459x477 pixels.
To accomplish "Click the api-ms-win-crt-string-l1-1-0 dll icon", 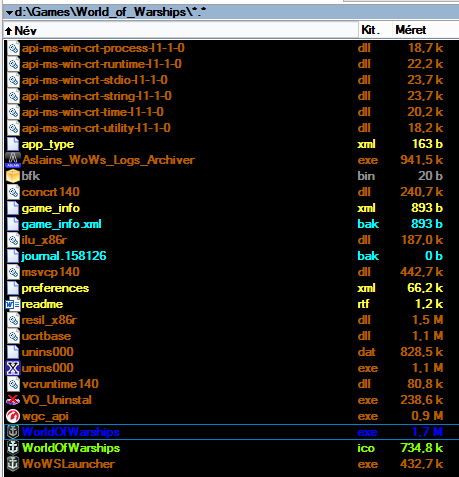I will point(13,96).
